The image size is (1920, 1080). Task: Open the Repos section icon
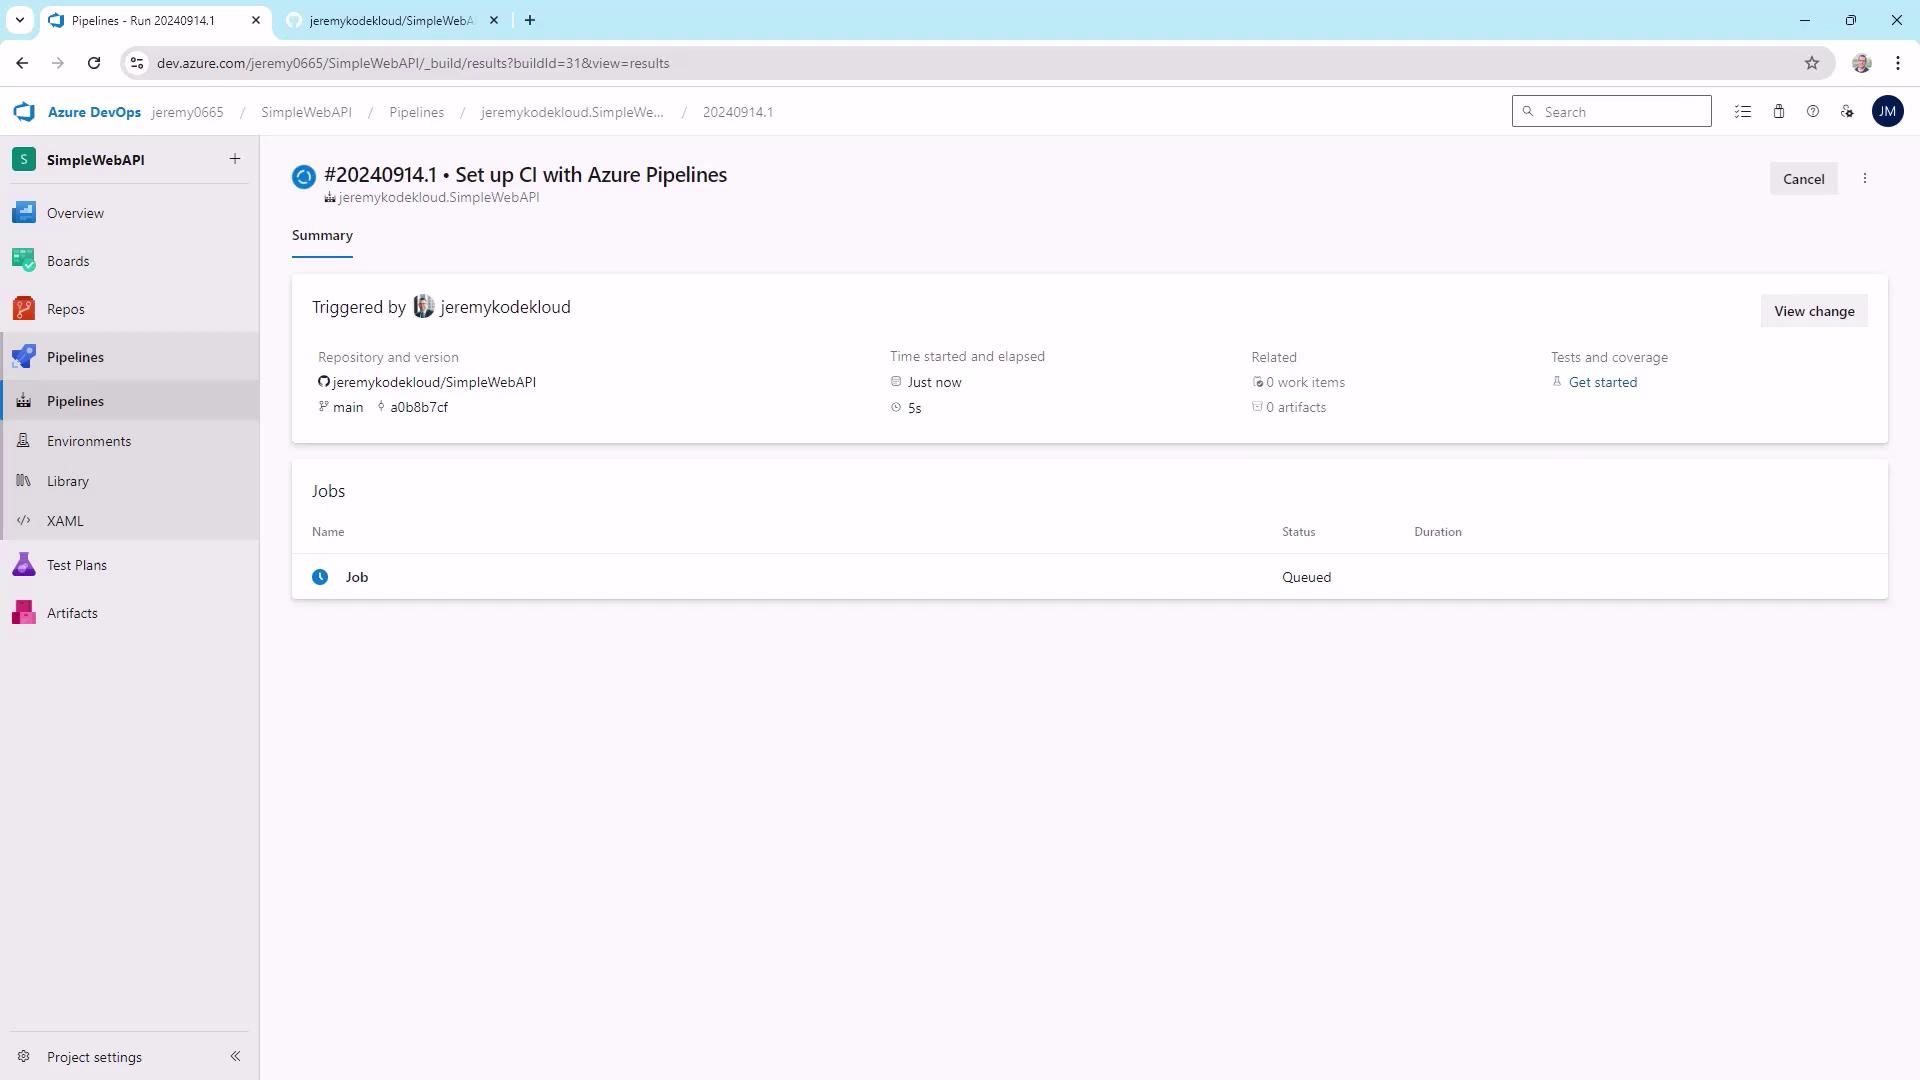click(x=24, y=309)
